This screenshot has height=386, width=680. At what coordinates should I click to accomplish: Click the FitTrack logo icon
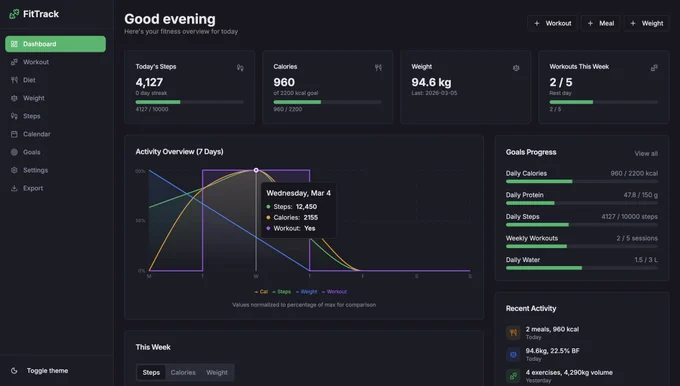click(x=14, y=14)
